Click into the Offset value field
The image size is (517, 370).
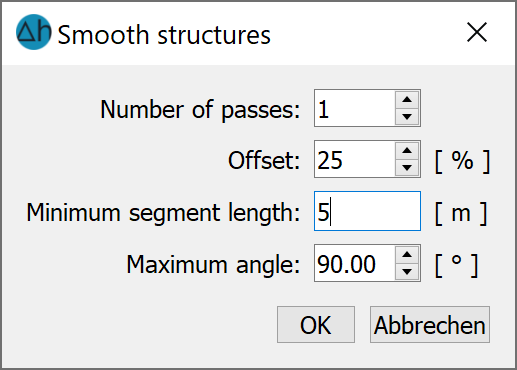(x=355, y=159)
